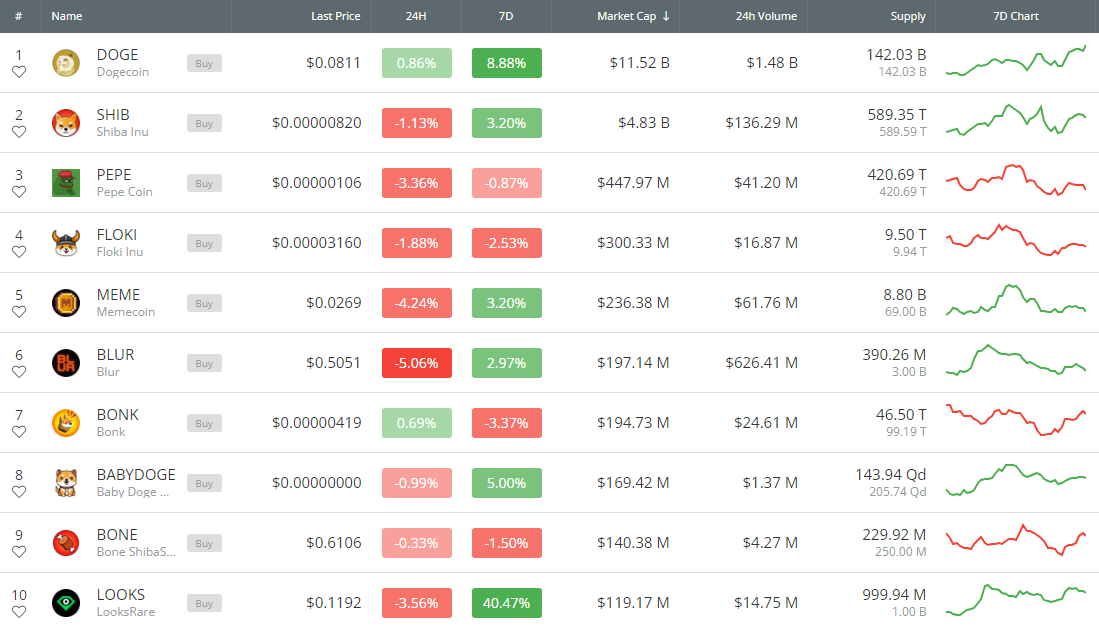Buy LOOKS using its Buy button

point(204,603)
